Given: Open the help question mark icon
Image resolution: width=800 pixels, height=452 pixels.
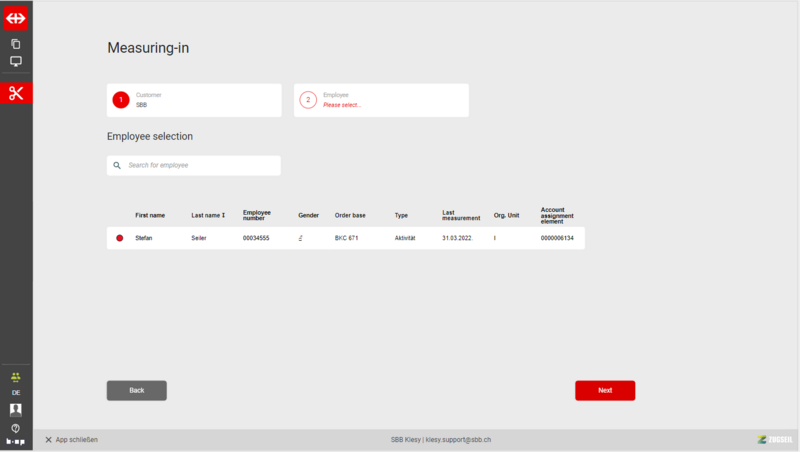Looking at the screenshot, I should tap(16, 427).
